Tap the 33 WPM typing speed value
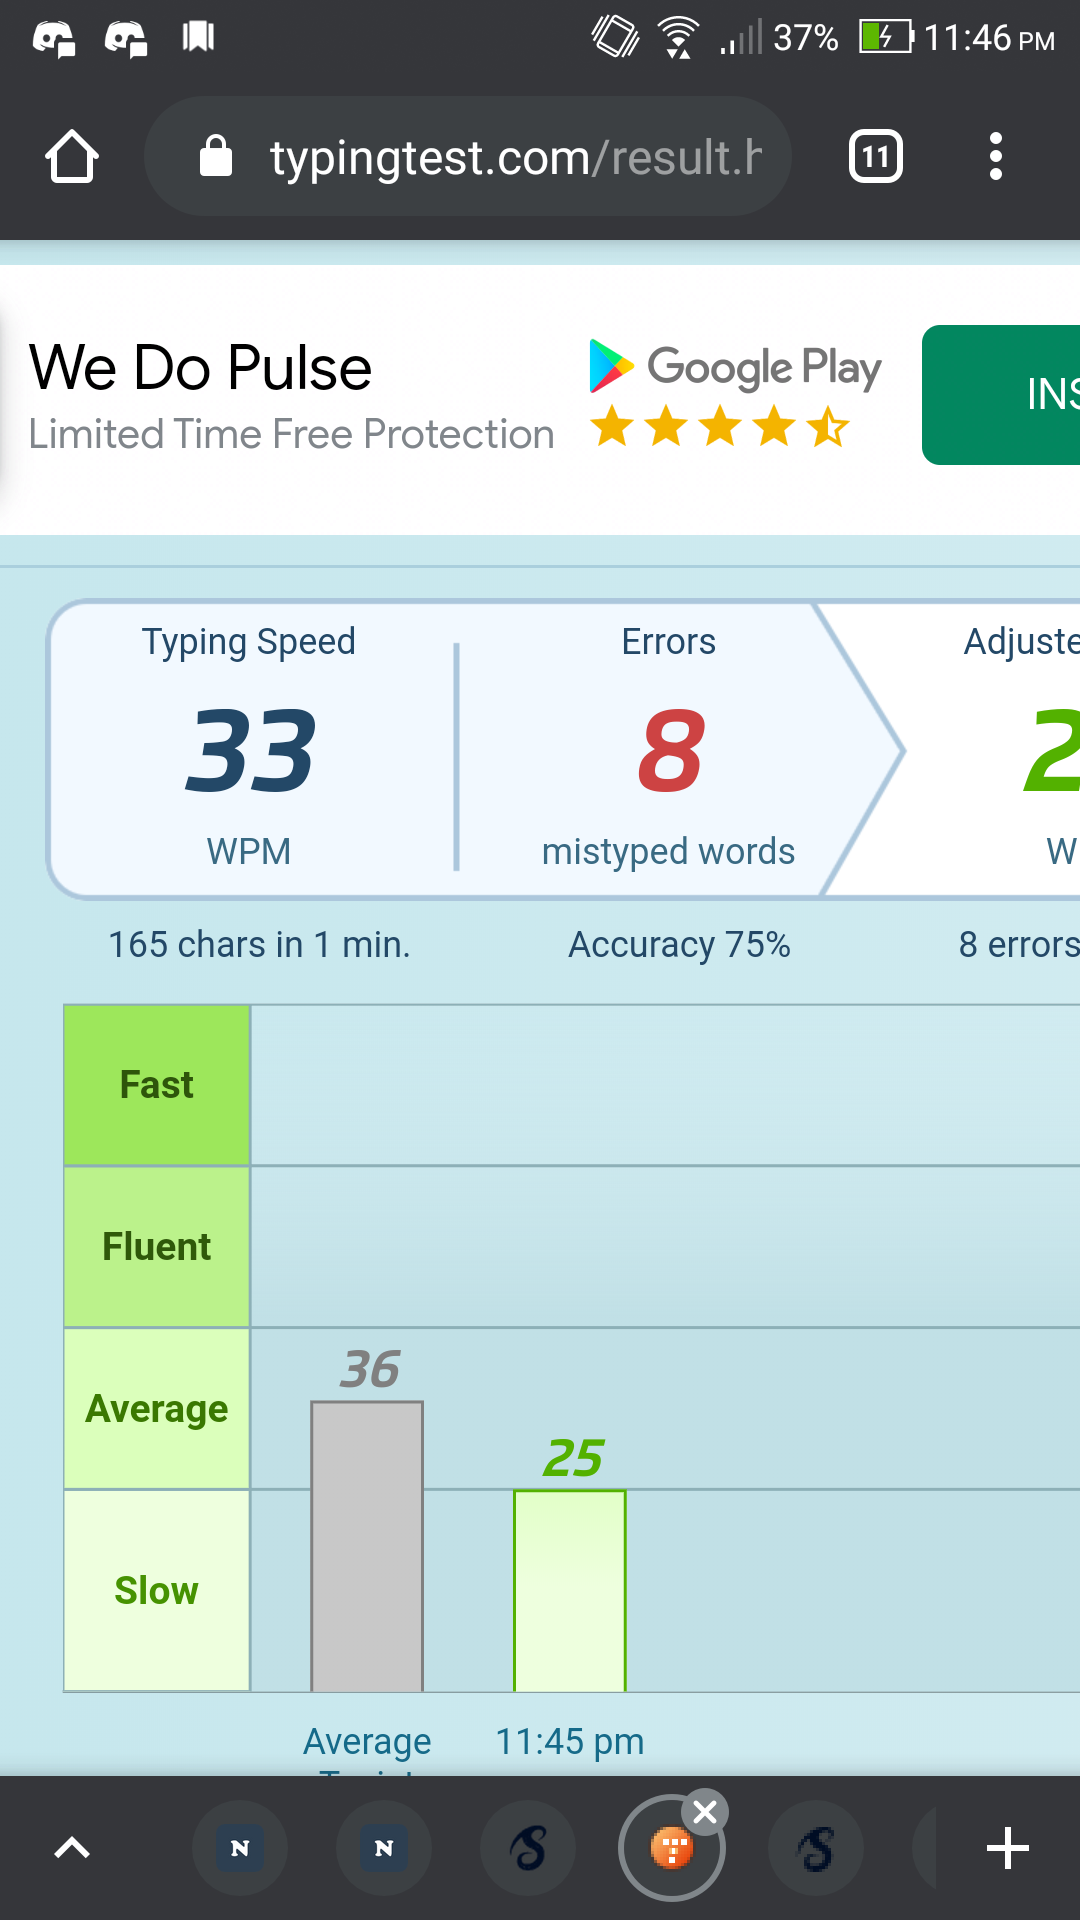This screenshot has height=1920, width=1080. pos(250,751)
